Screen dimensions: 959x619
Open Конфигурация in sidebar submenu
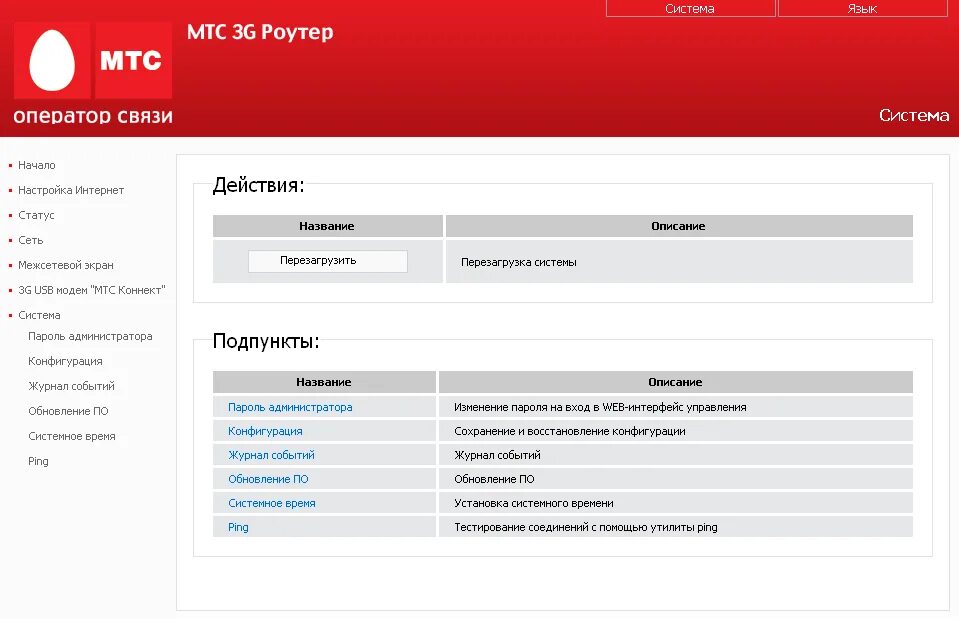pos(65,361)
